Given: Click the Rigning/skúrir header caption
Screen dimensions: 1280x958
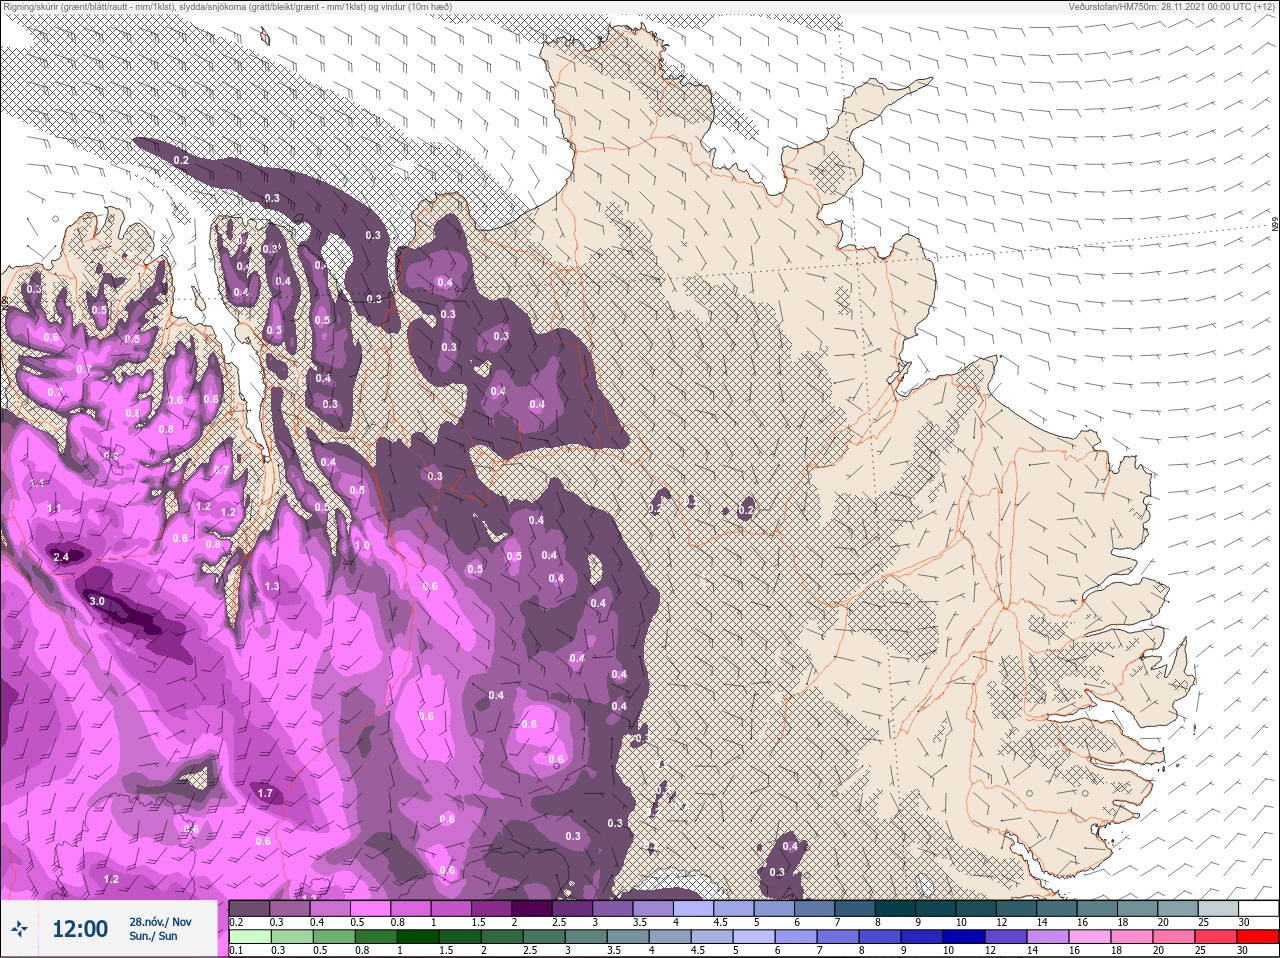Looking at the screenshot, I should (x=227, y=7).
